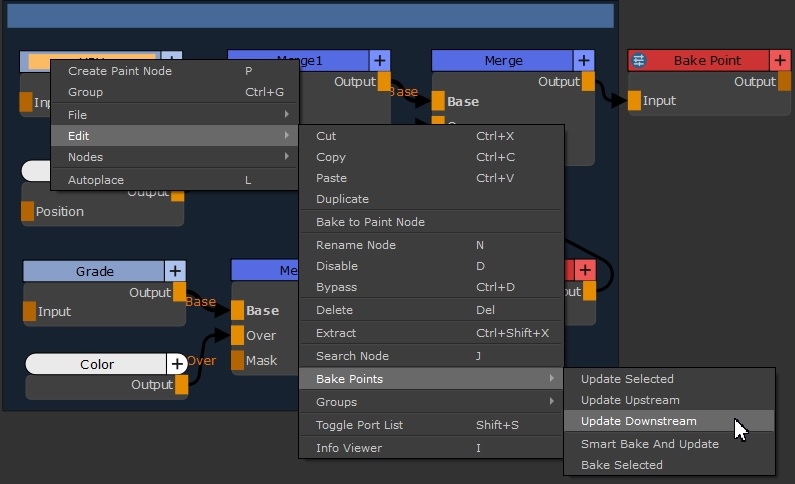795x484 pixels.
Task: Click Bake to Paint Node
Action: coord(370,222)
